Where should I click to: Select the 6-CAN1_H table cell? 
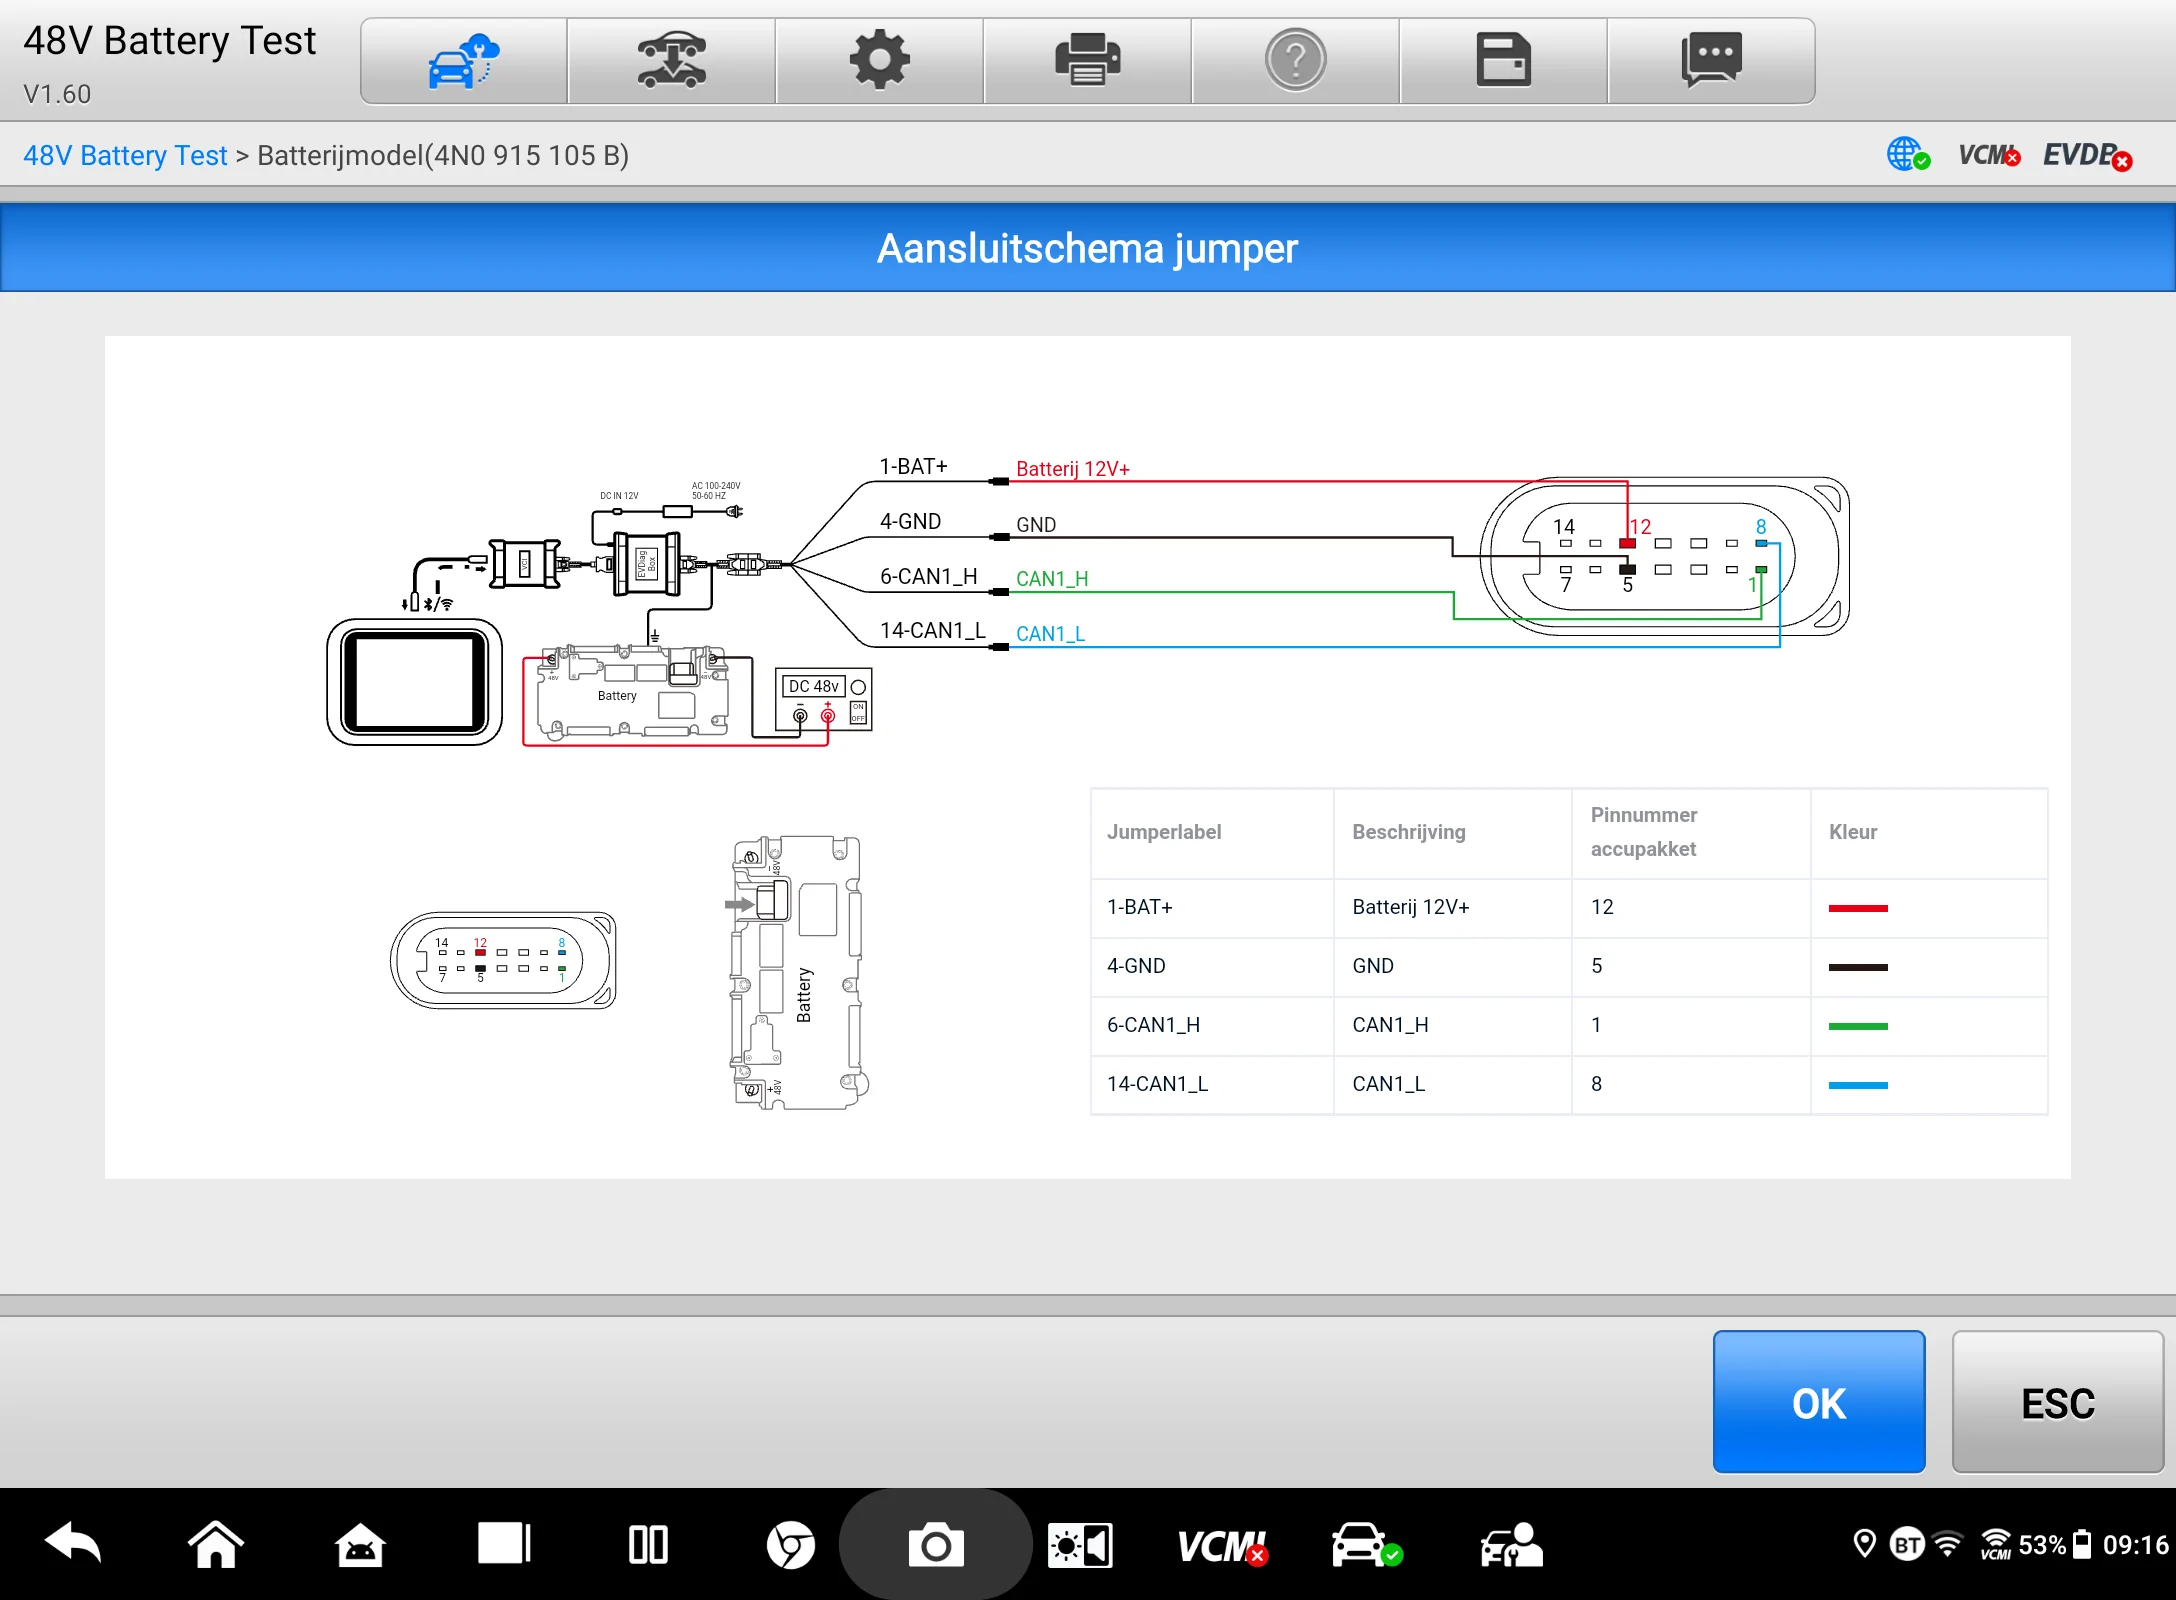click(x=1212, y=1025)
